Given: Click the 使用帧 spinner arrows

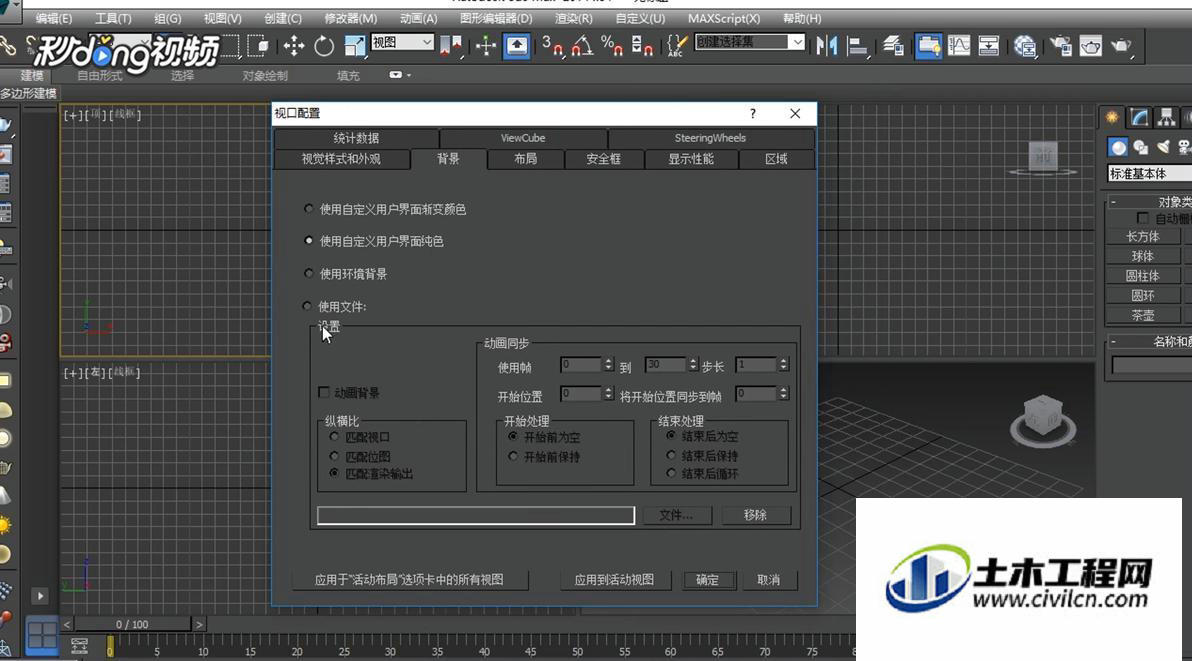Looking at the screenshot, I should pyautogui.click(x=608, y=365).
